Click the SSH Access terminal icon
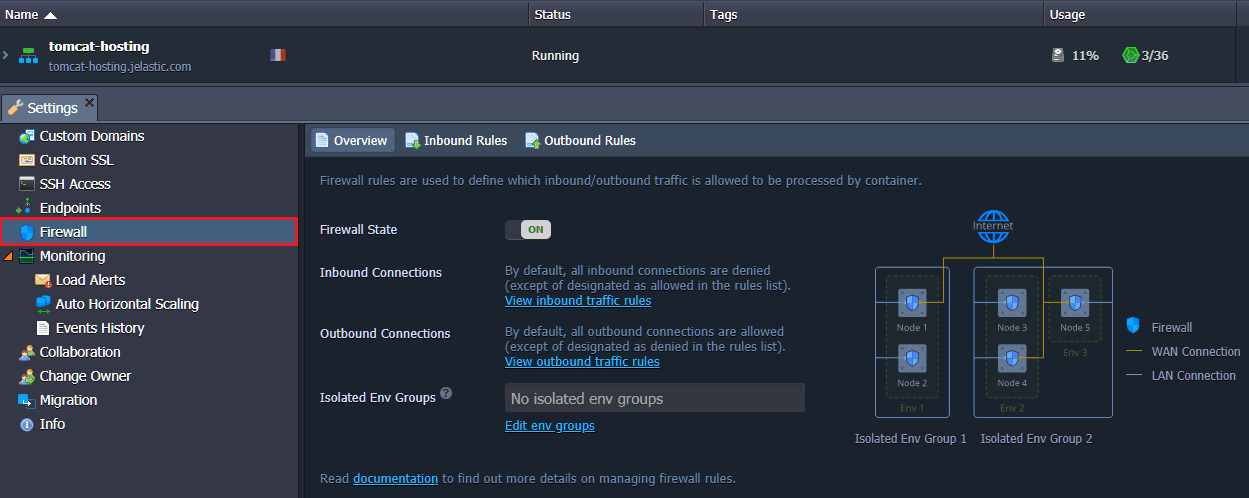 point(27,184)
